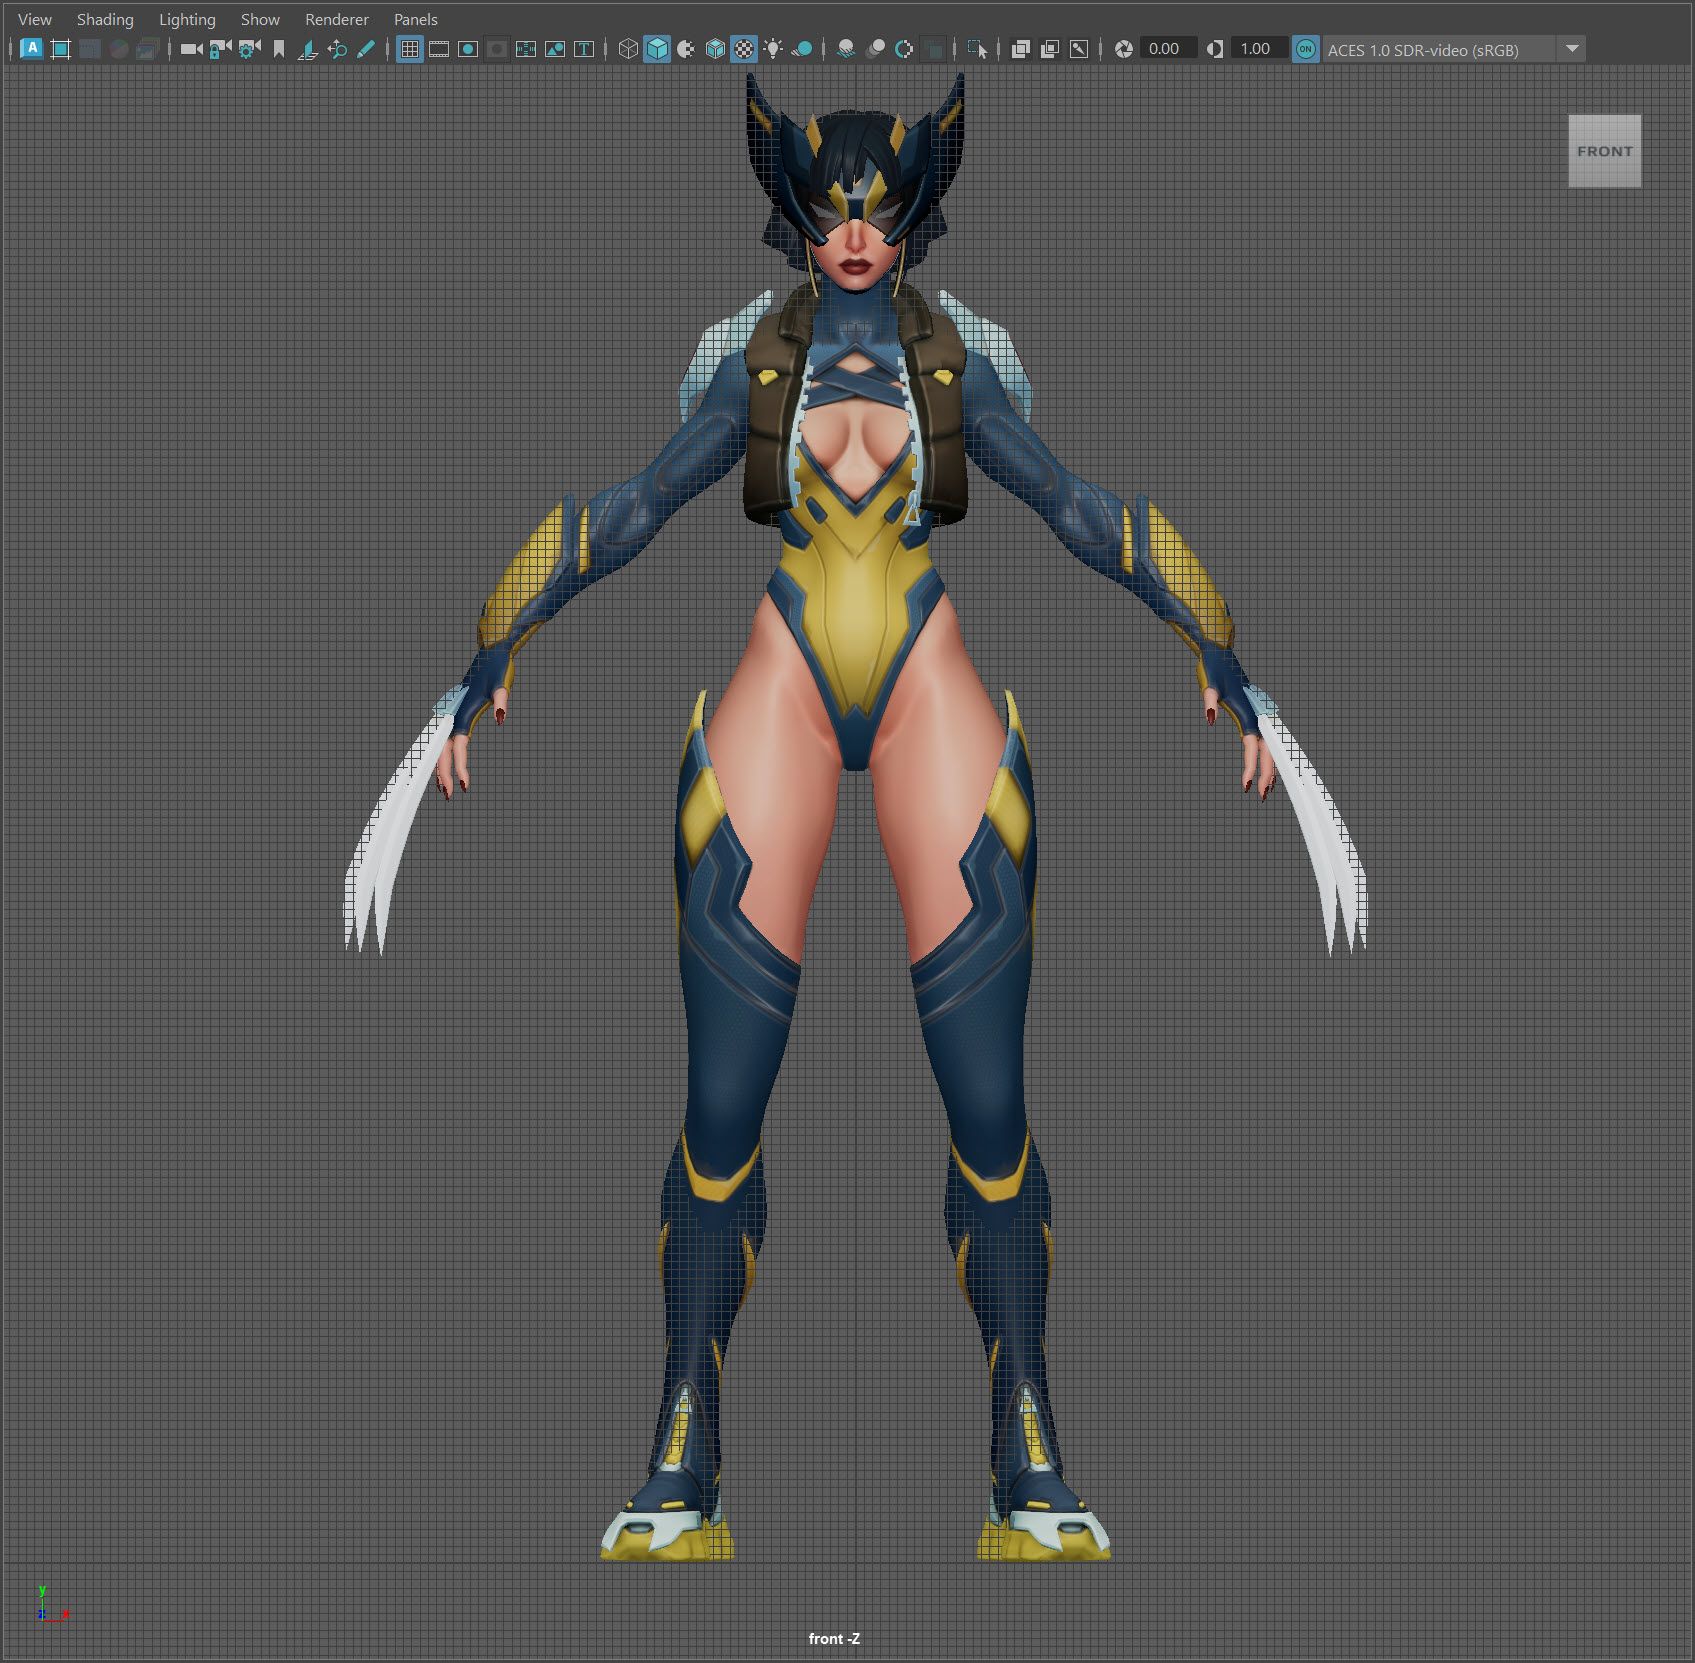This screenshot has width=1695, height=1663.
Task: Open the Panels menu
Action: coord(415,19)
